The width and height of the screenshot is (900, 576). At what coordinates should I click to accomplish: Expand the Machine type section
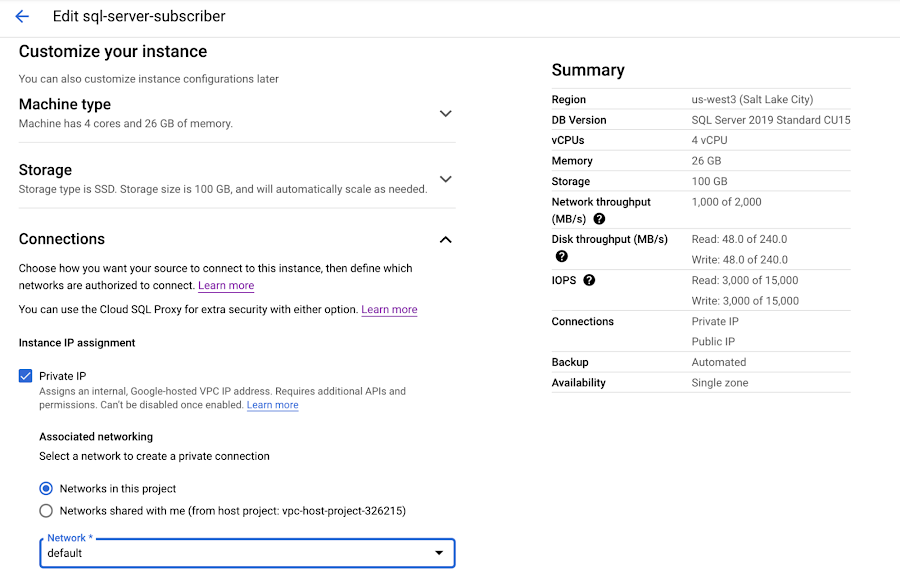(445, 113)
